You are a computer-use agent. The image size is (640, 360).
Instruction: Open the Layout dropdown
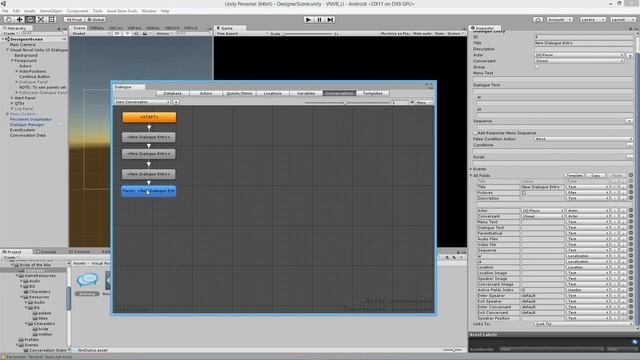622,20
